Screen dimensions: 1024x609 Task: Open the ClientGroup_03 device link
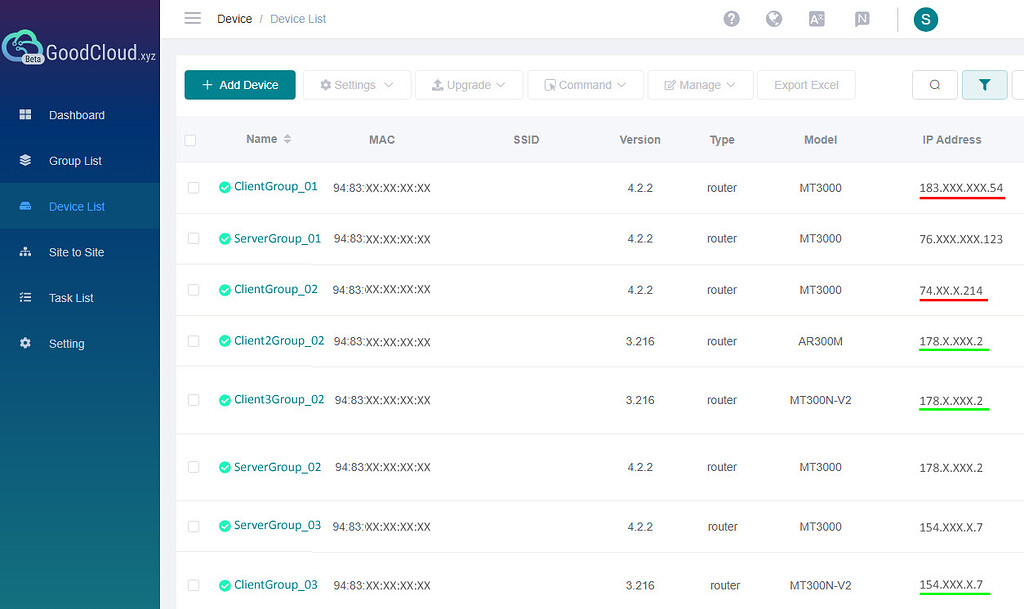[276, 585]
